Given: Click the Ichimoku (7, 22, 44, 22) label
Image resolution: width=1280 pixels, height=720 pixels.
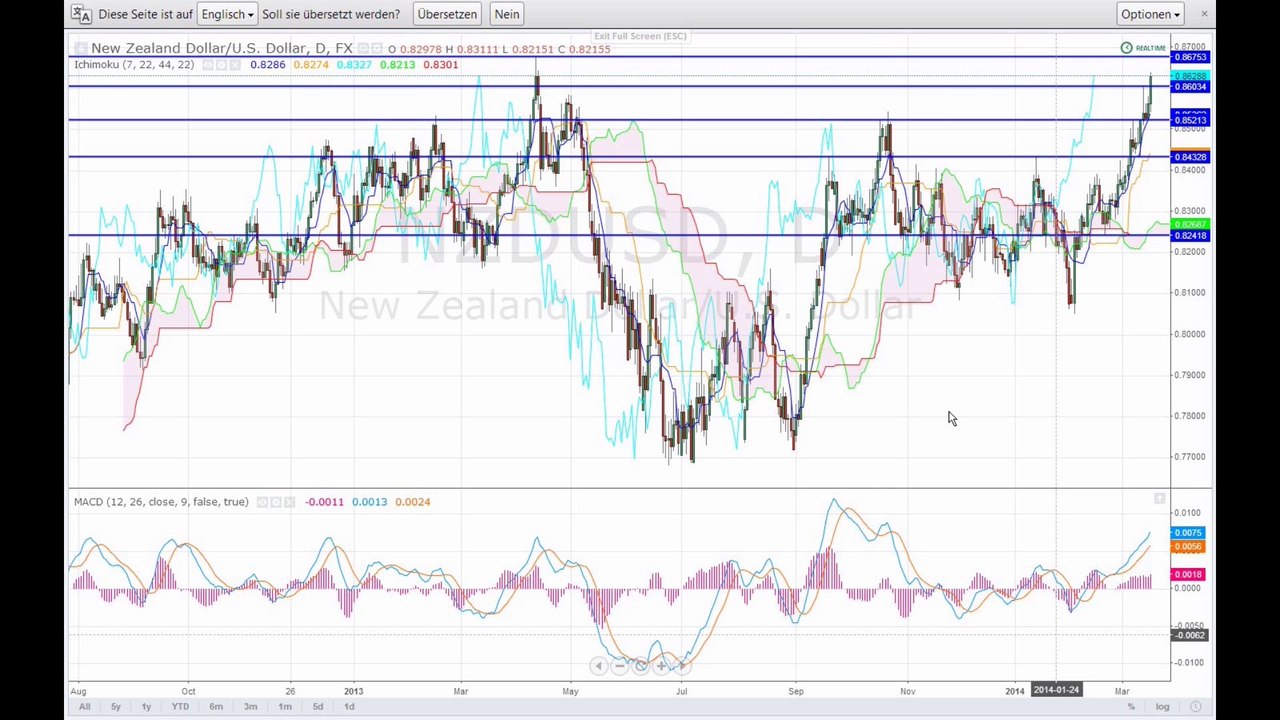Looking at the screenshot, I should (x=134, y=65).
